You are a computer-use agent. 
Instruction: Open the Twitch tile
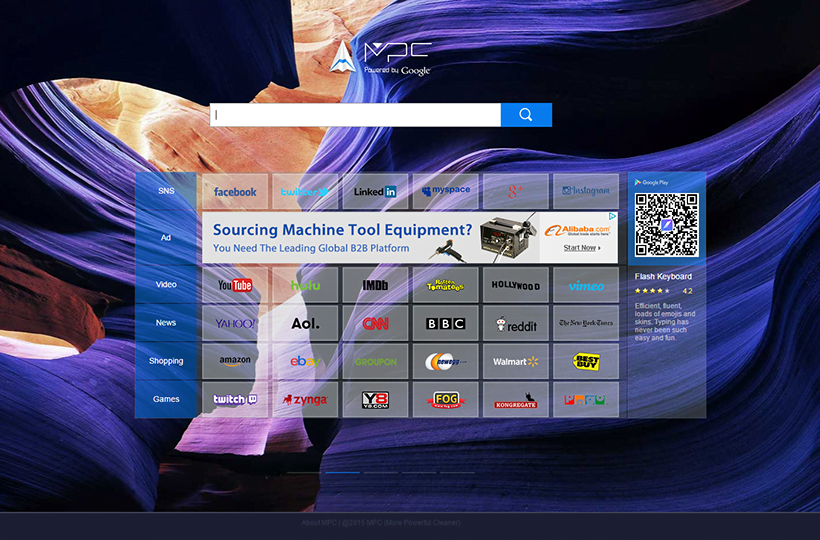click(235, 399)
